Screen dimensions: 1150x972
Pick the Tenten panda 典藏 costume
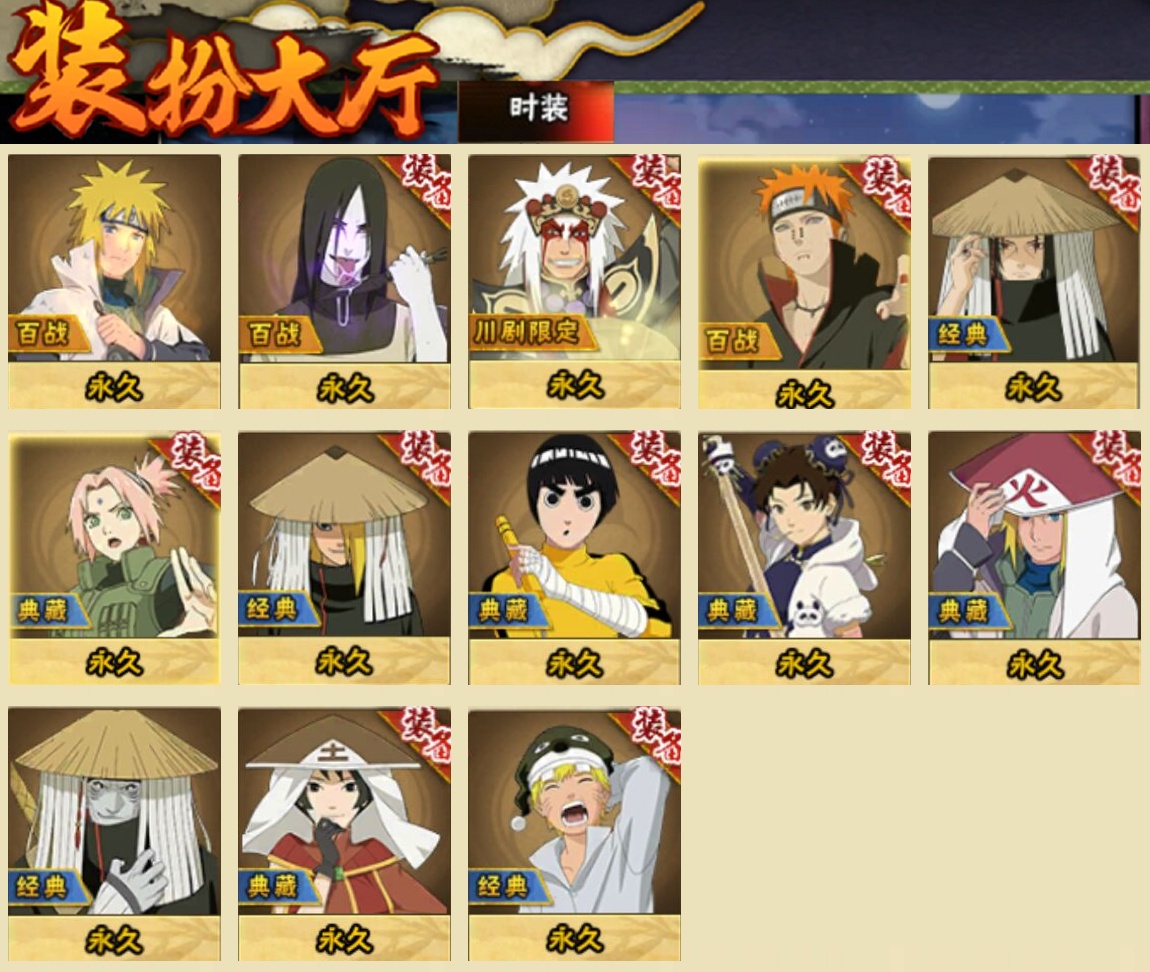pos(805,558)
